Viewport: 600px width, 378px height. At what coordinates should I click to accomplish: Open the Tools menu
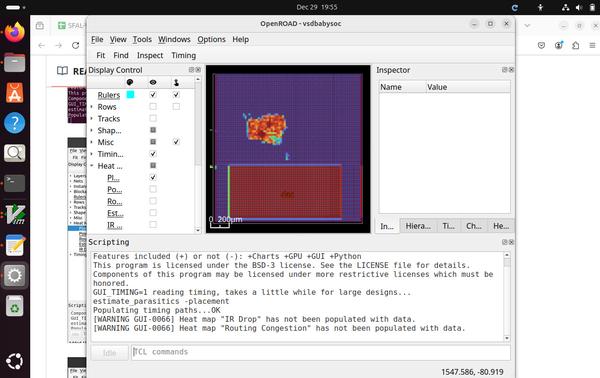[142, 39]
